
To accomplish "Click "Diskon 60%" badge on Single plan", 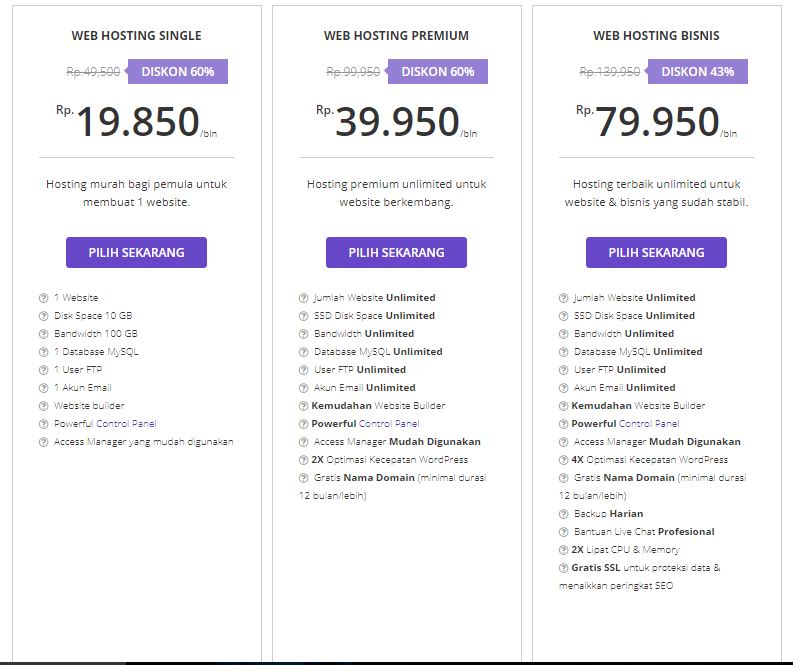I will coord(177,72).
